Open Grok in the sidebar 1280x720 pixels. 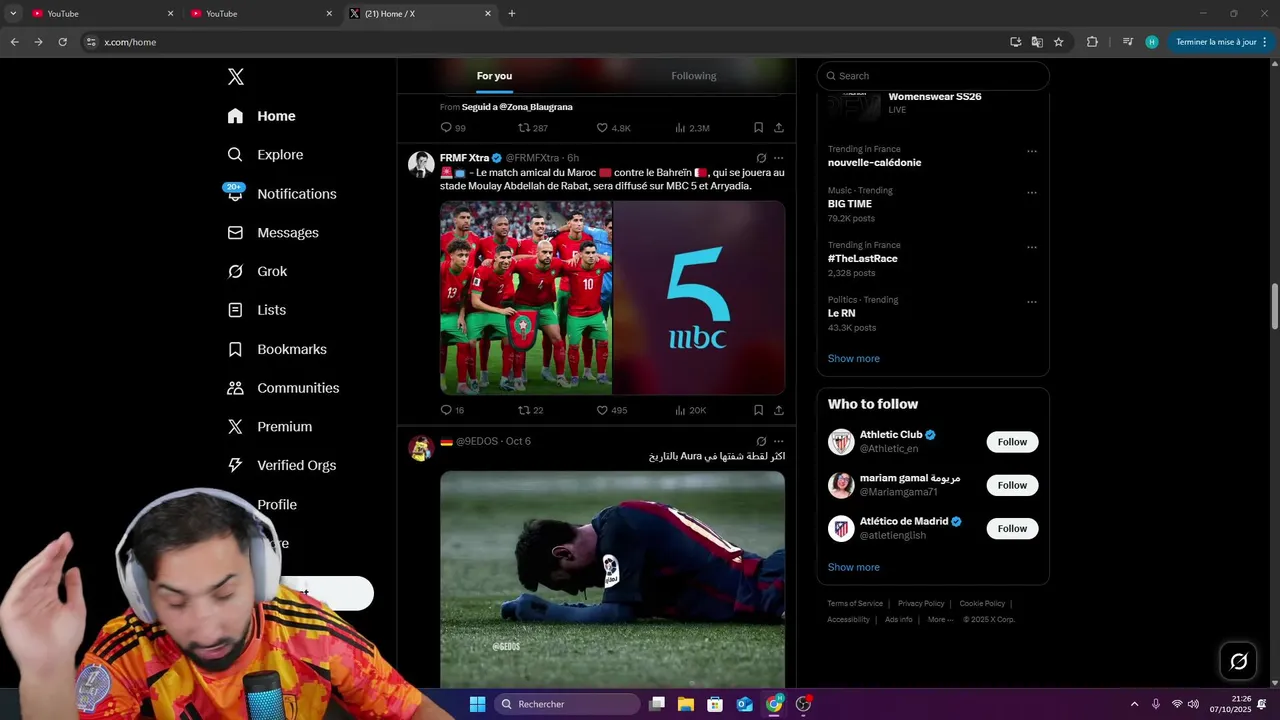click(x=257, y=272)
